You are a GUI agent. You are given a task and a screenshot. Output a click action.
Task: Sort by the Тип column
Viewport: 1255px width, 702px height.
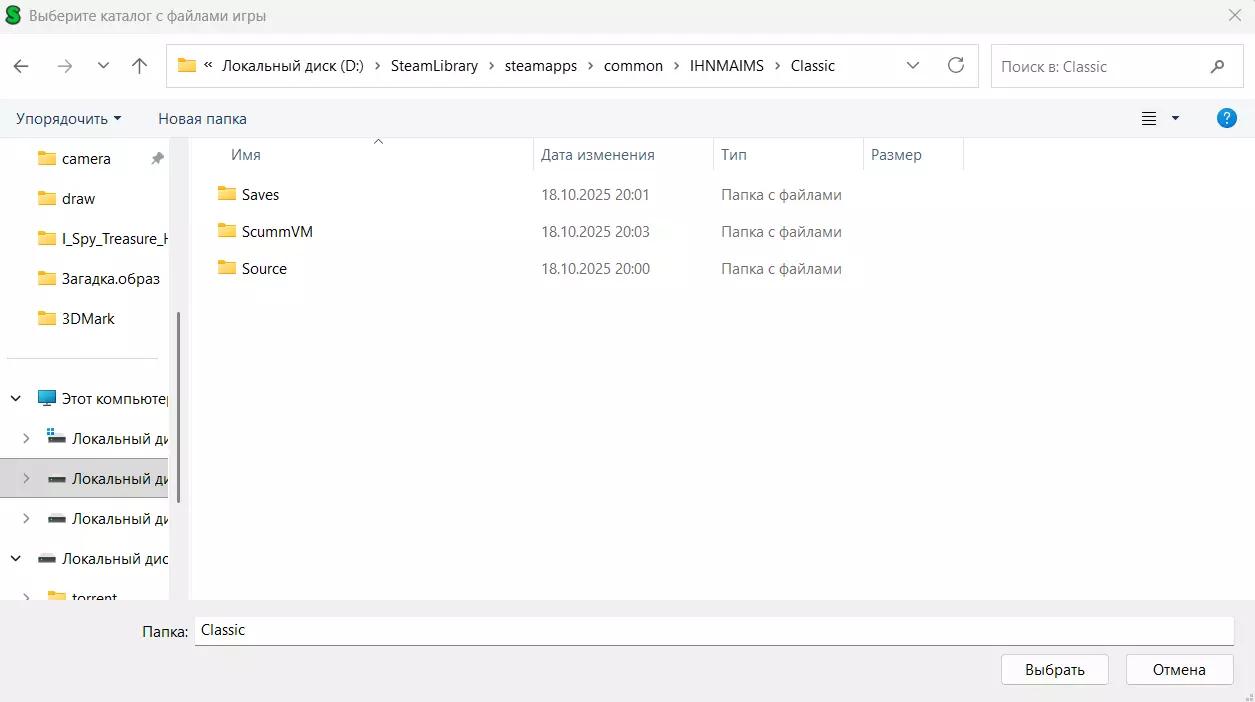pos(734,155)
